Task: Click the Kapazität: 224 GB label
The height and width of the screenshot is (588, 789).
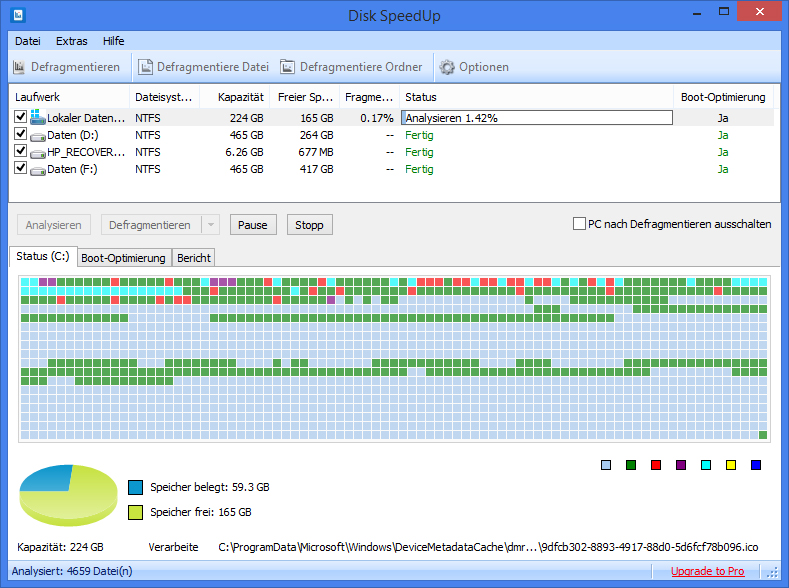Action: click(x=60, y=547)
